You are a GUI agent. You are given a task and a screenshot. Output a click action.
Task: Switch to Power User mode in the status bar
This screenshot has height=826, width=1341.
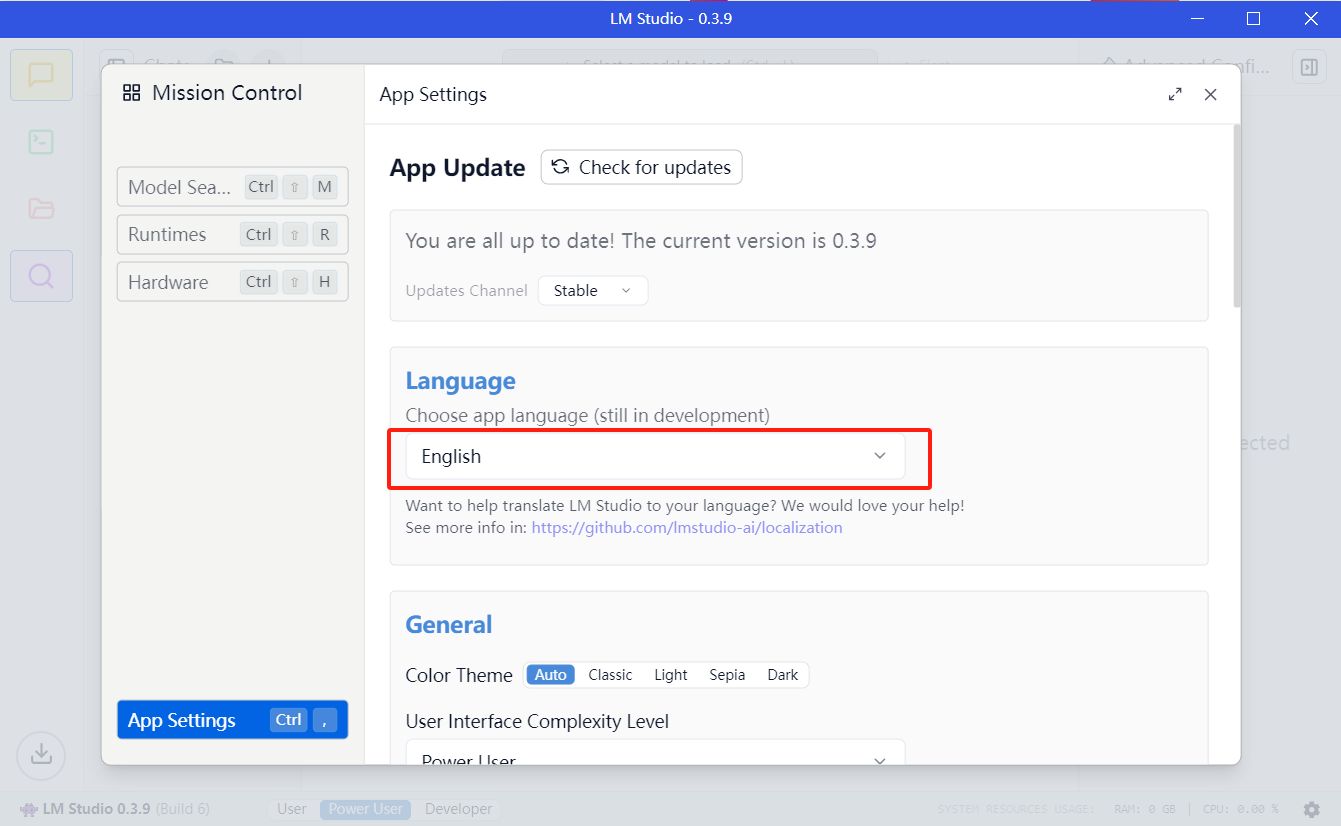pyautogui.click(x=366, y=809)
